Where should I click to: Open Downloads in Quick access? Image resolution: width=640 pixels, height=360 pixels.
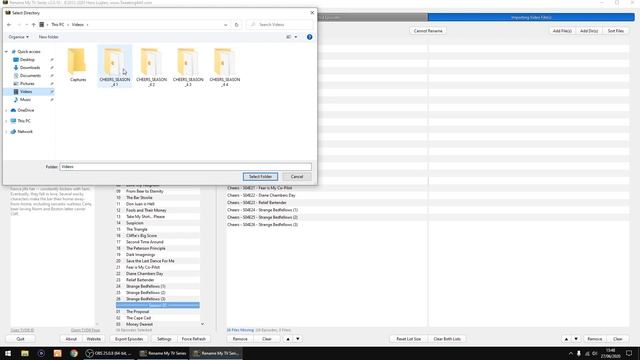pos(29,67)
